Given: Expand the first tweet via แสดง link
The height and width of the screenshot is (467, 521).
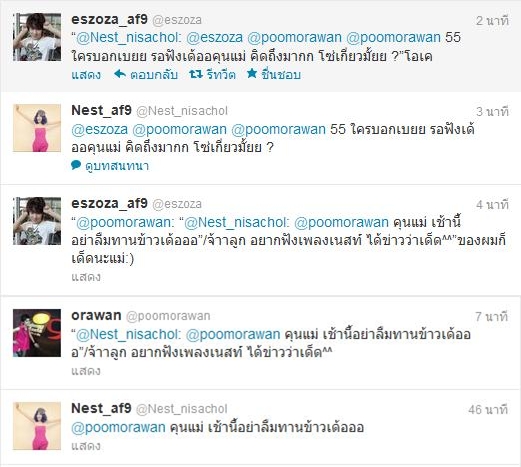Looking at the screenshot, I should [x=86, y=74].
